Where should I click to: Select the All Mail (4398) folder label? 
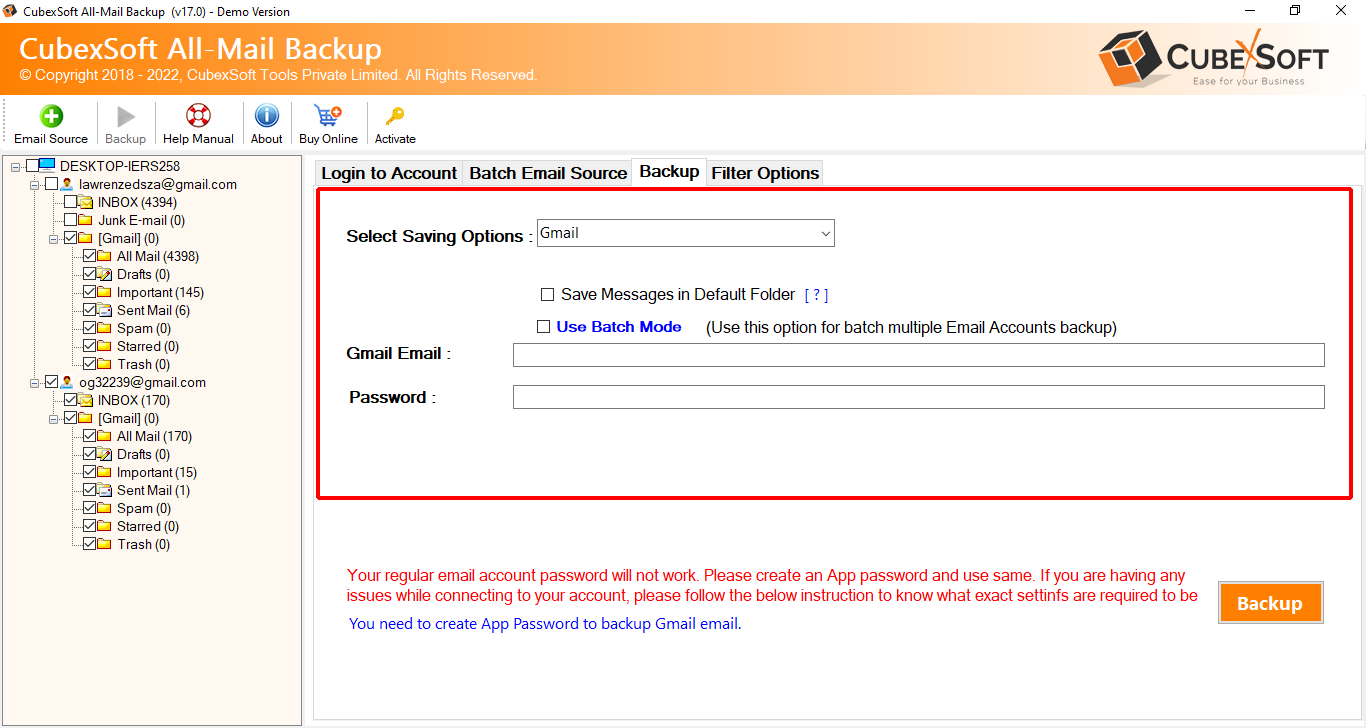coord(158,256)
